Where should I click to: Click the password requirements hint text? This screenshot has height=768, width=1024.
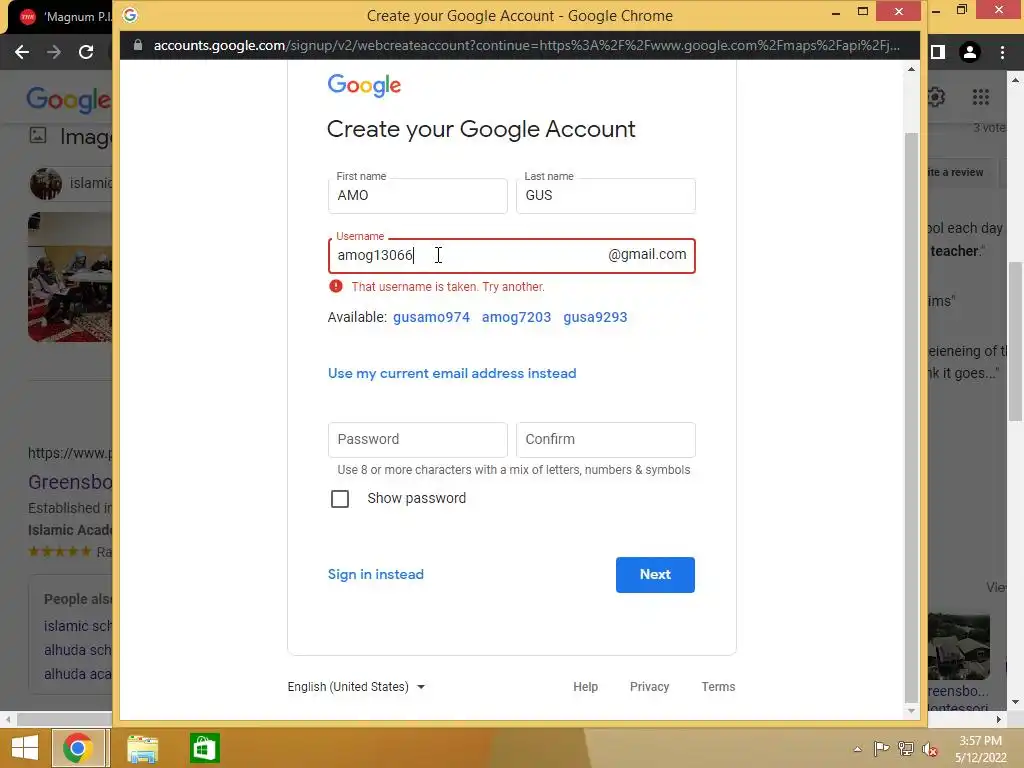click(513, 470)
